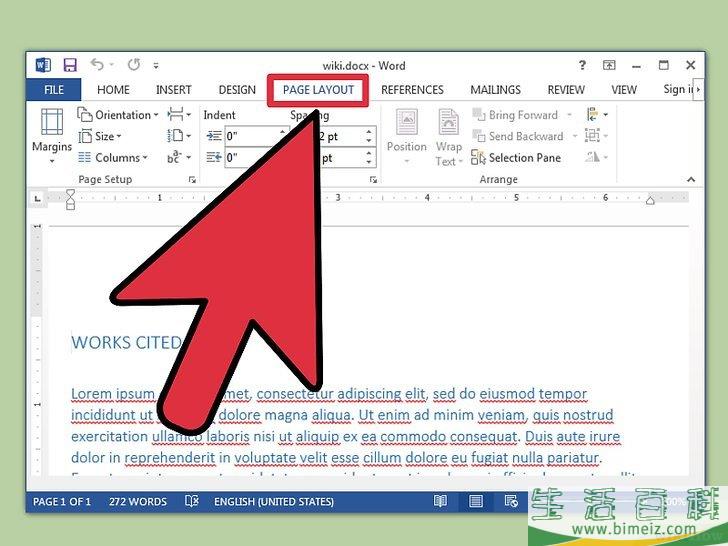Open the Hyphenation dropdown

[x=179, y=157]
